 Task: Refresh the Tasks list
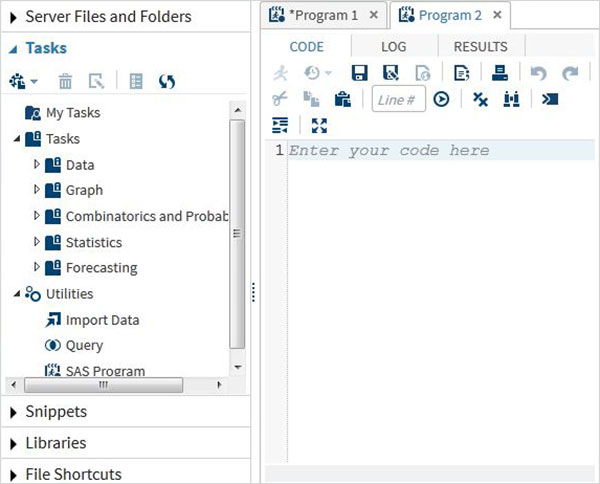click(167, 81)
